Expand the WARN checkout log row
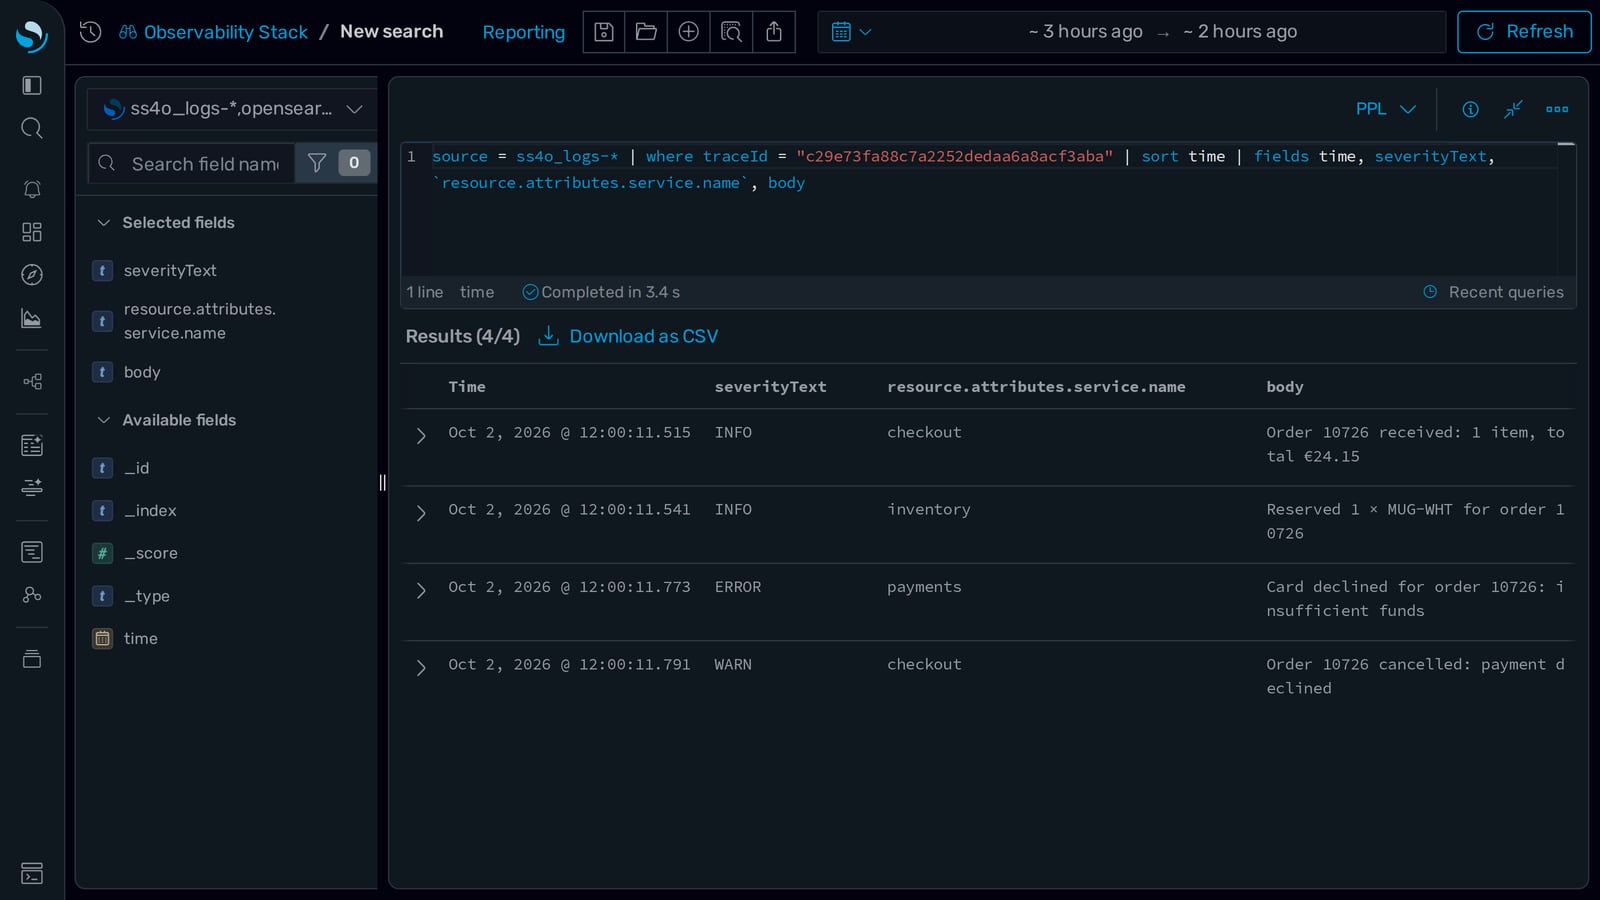 [421, 668]
